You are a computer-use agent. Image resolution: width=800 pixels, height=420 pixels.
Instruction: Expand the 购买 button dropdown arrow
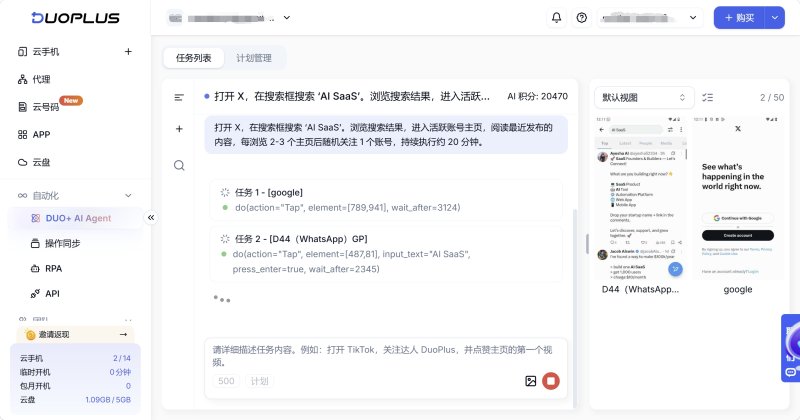[x=774, y=18]
